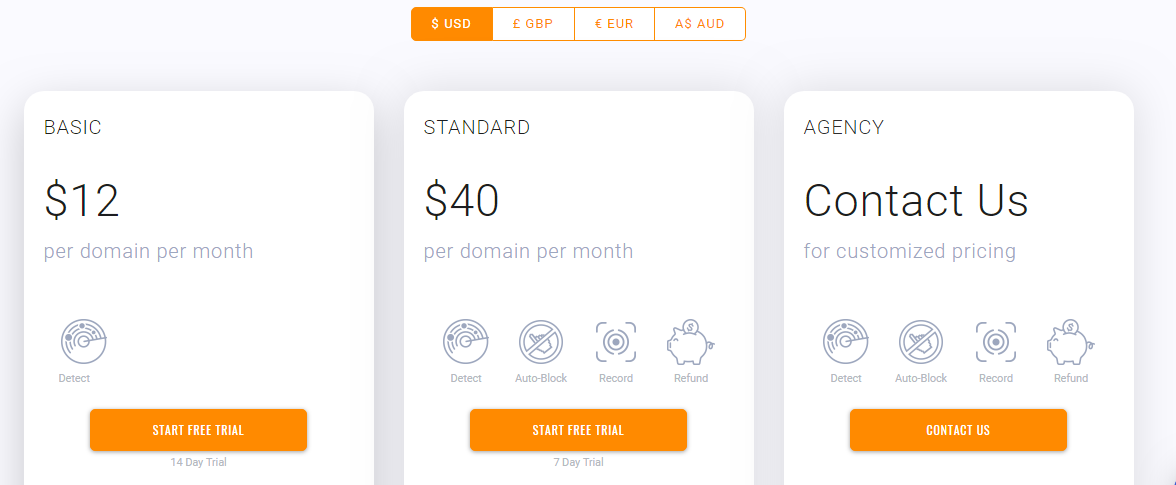Click the Record icon in Standard plan
1176x485 pixels.
coord(616,342)
